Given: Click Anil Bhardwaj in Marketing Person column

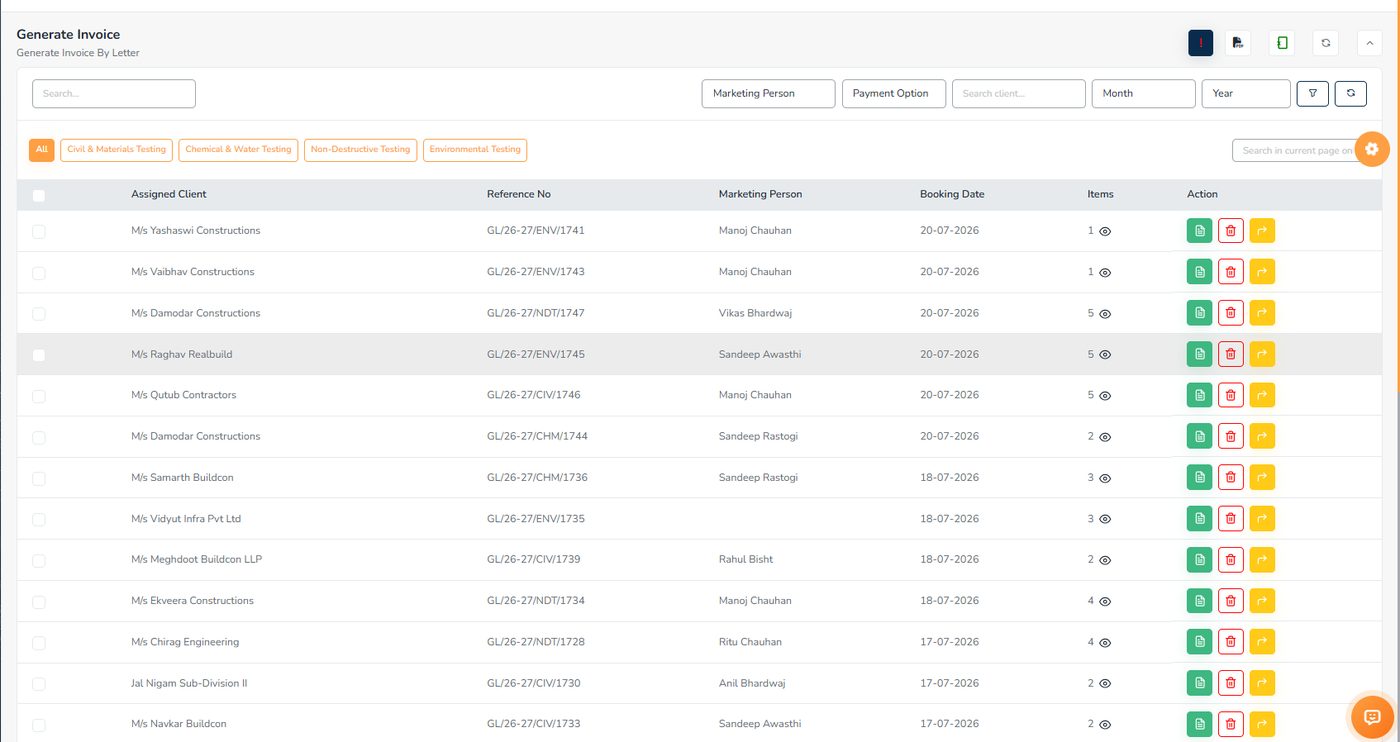Looking at the screenshot, I should coord(752,683).
